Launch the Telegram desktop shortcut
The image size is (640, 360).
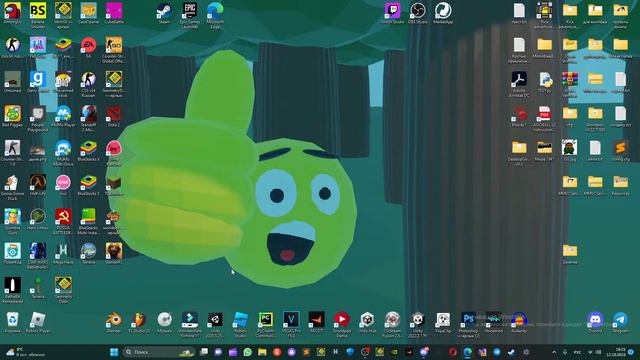(x=620, y=322)
